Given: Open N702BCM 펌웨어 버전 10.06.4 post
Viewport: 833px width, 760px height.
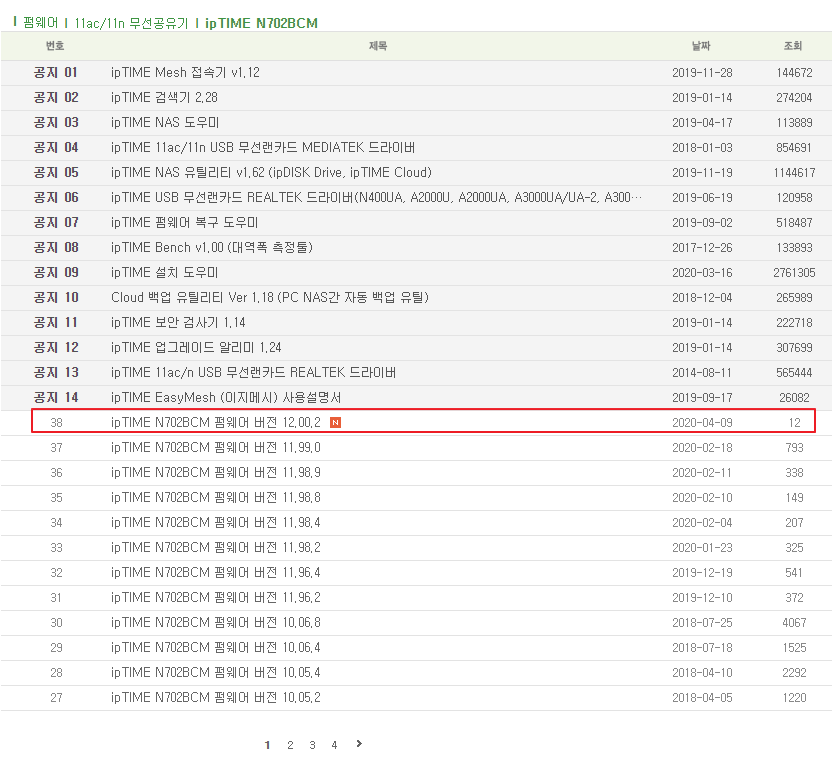Looking at the screenshot, I should [x=216, y=647].
